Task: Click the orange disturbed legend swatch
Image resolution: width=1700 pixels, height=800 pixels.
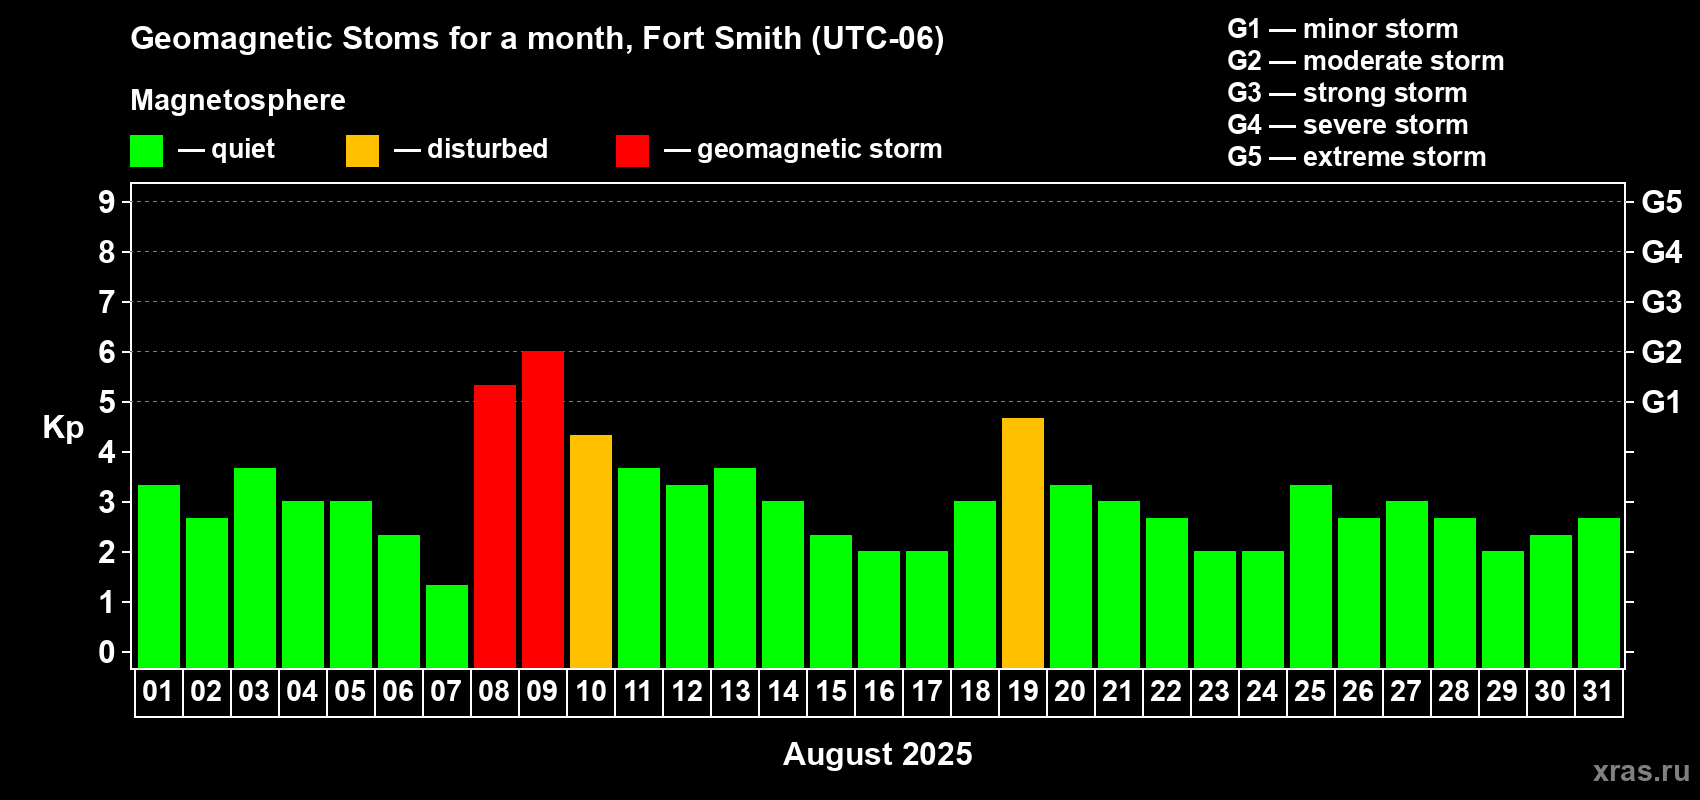Action: click(x=362, y=151)
